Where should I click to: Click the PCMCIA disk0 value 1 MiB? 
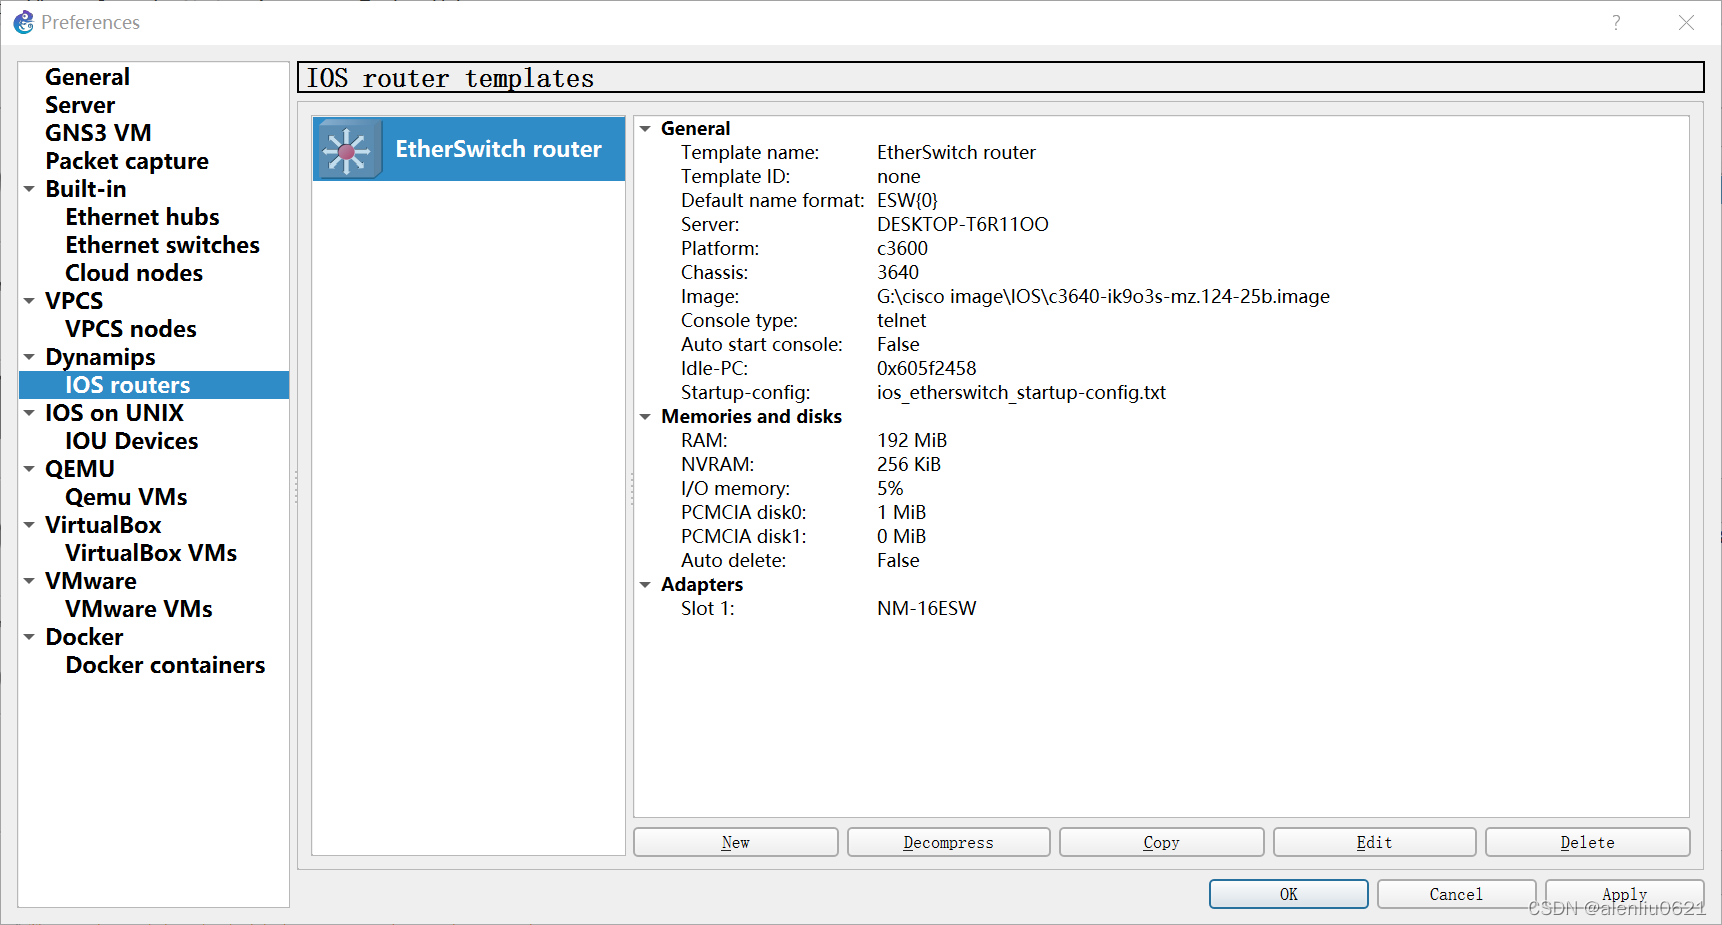pos(902,513)
